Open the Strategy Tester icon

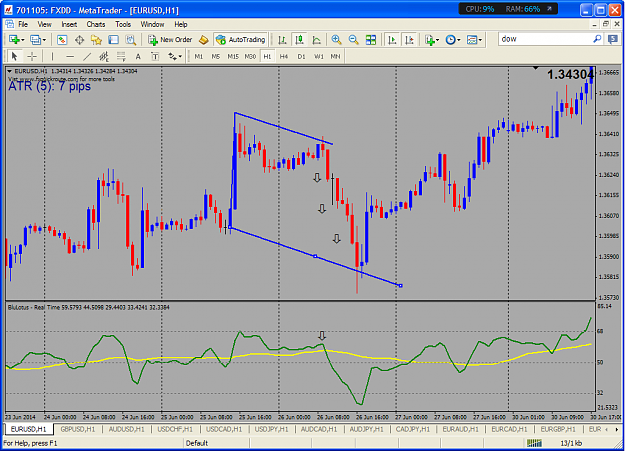point(131,39)
